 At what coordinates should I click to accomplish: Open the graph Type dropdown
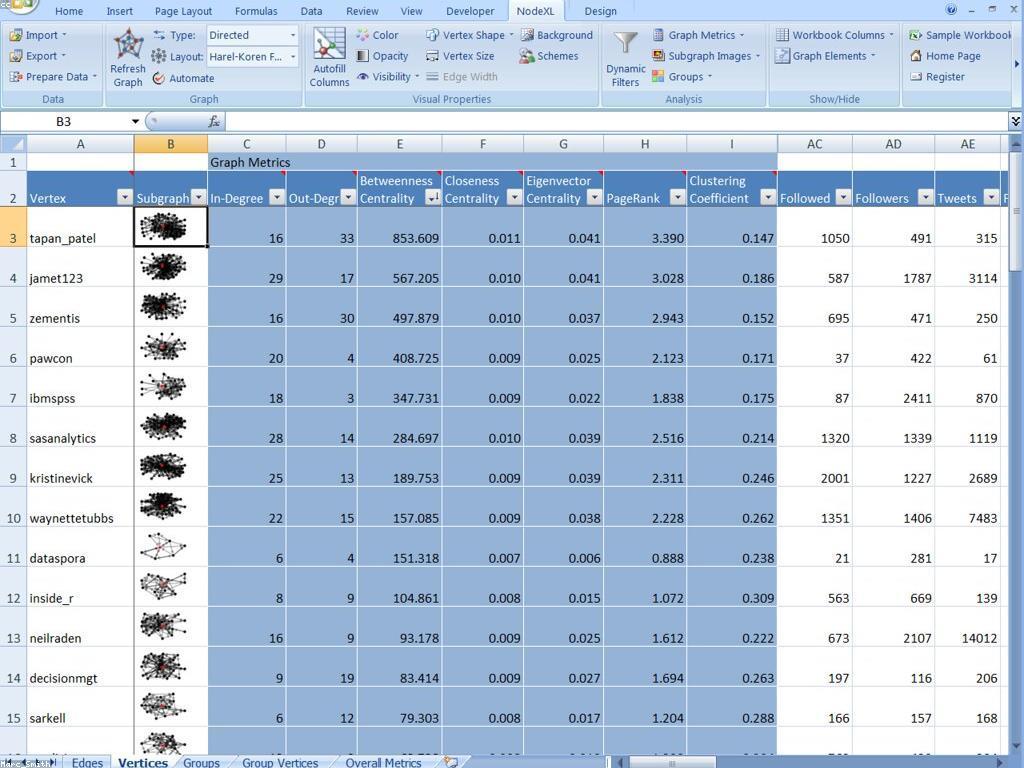click(293, 35)
